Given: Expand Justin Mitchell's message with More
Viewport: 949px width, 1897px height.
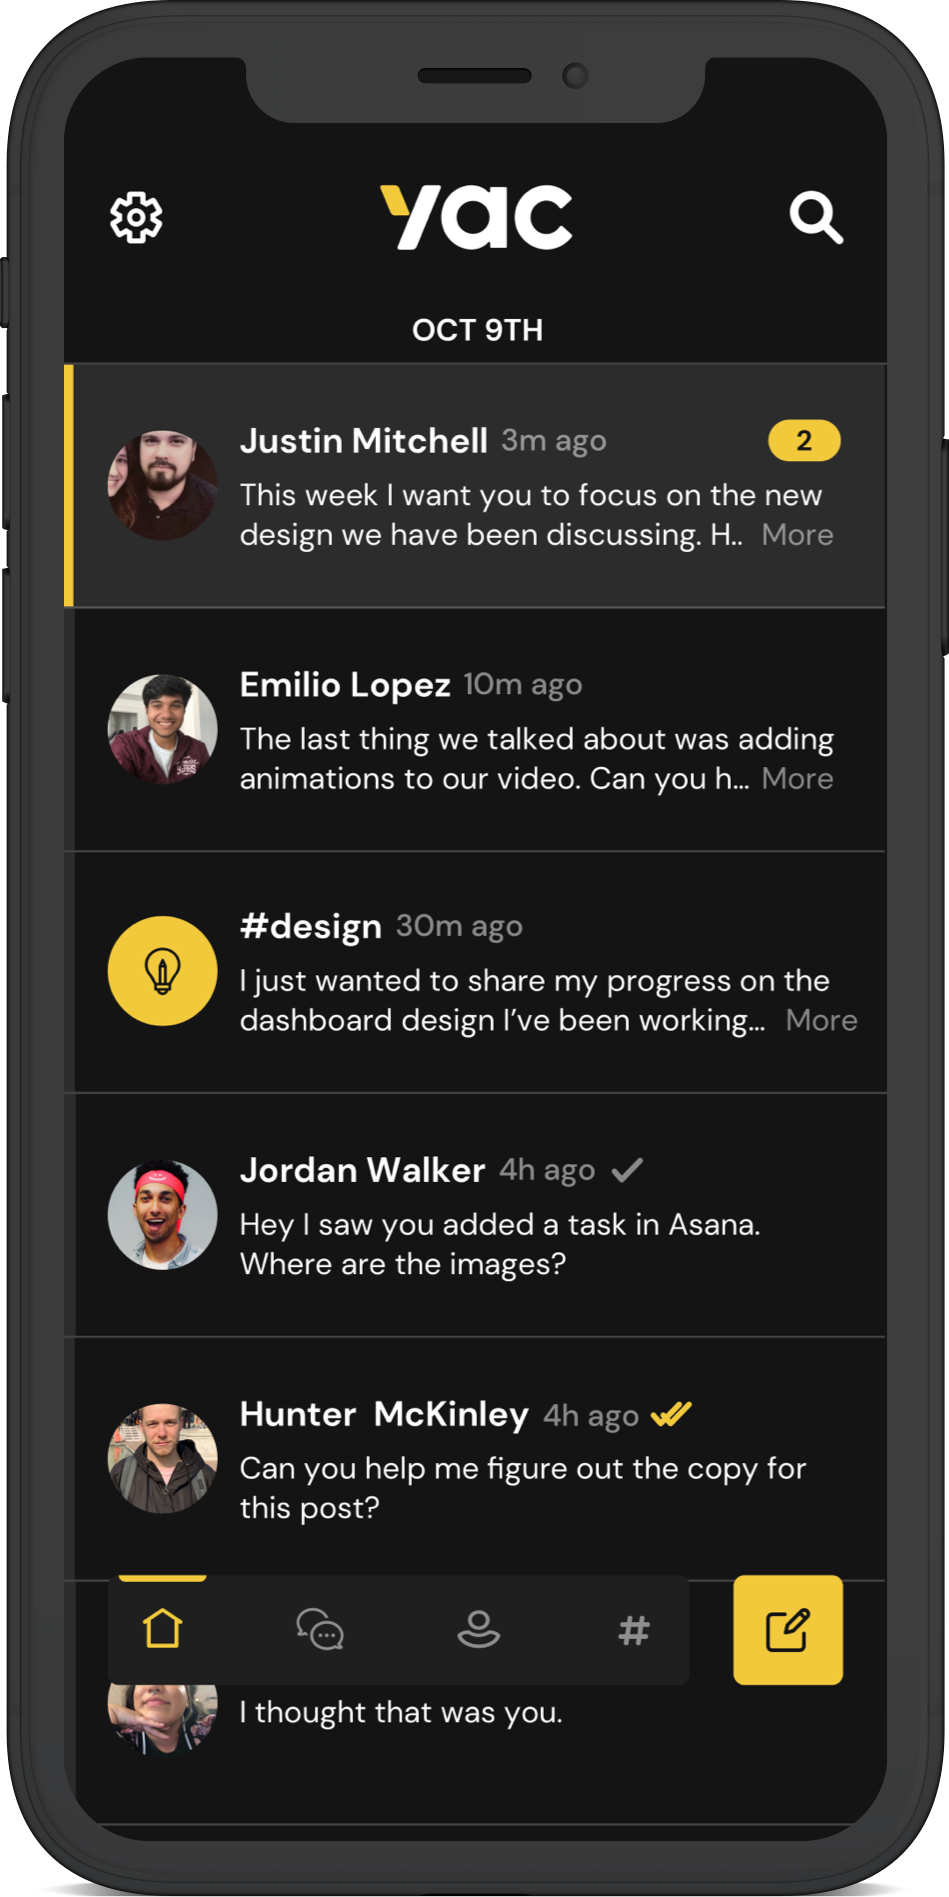Looking at the screenshot, I should (x=797, y=535).
